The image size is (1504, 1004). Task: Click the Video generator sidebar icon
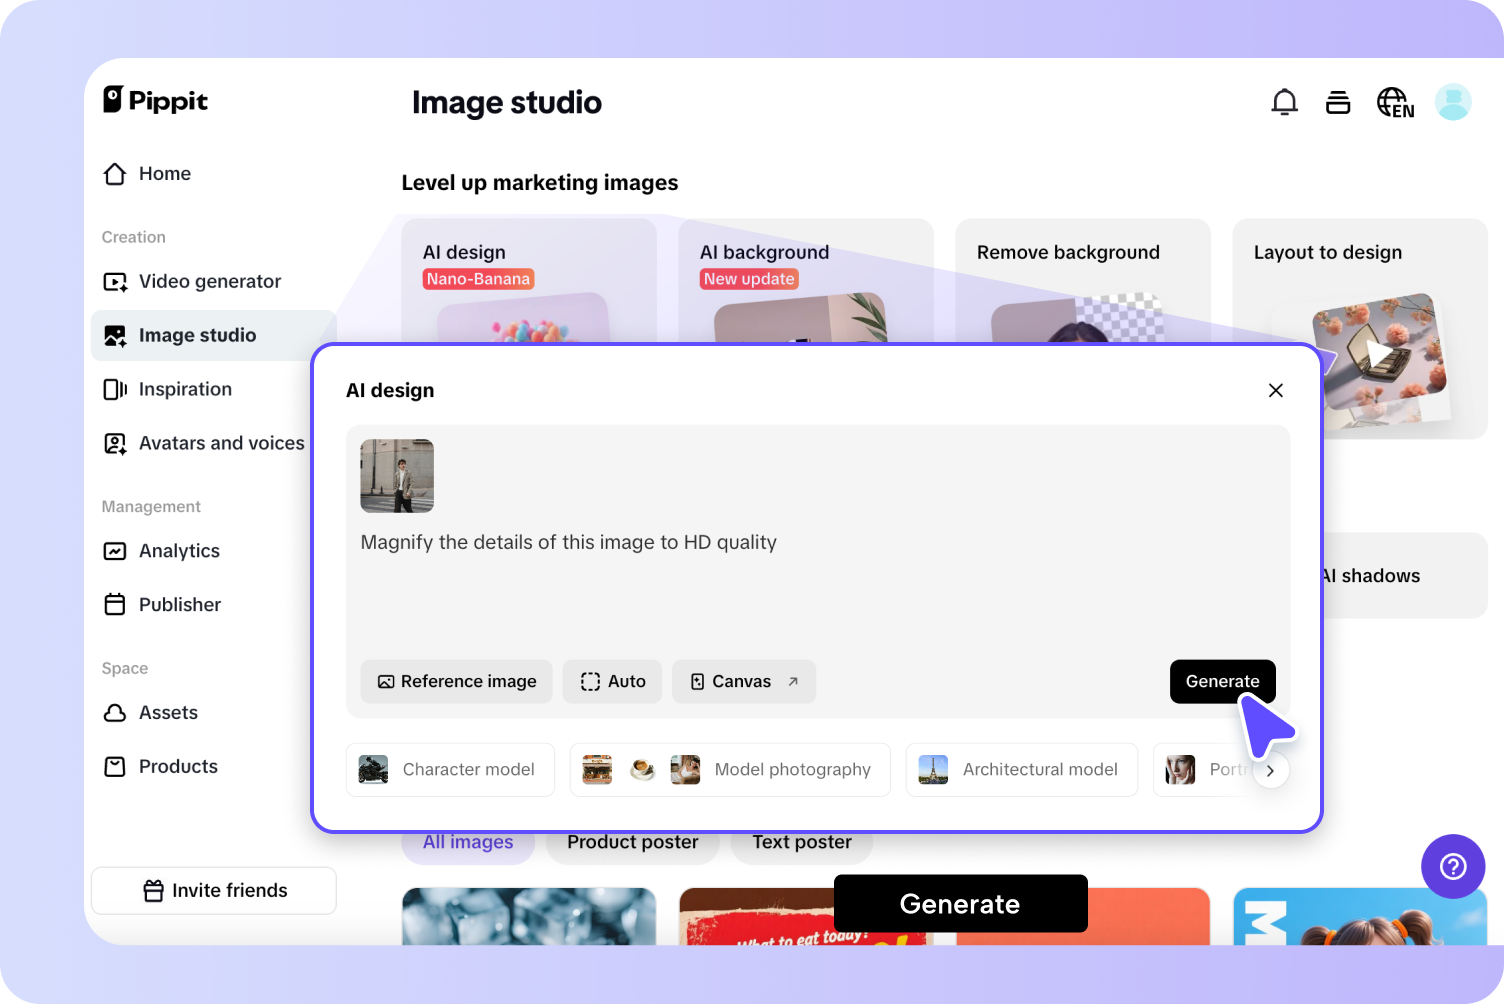coord(115,282)
